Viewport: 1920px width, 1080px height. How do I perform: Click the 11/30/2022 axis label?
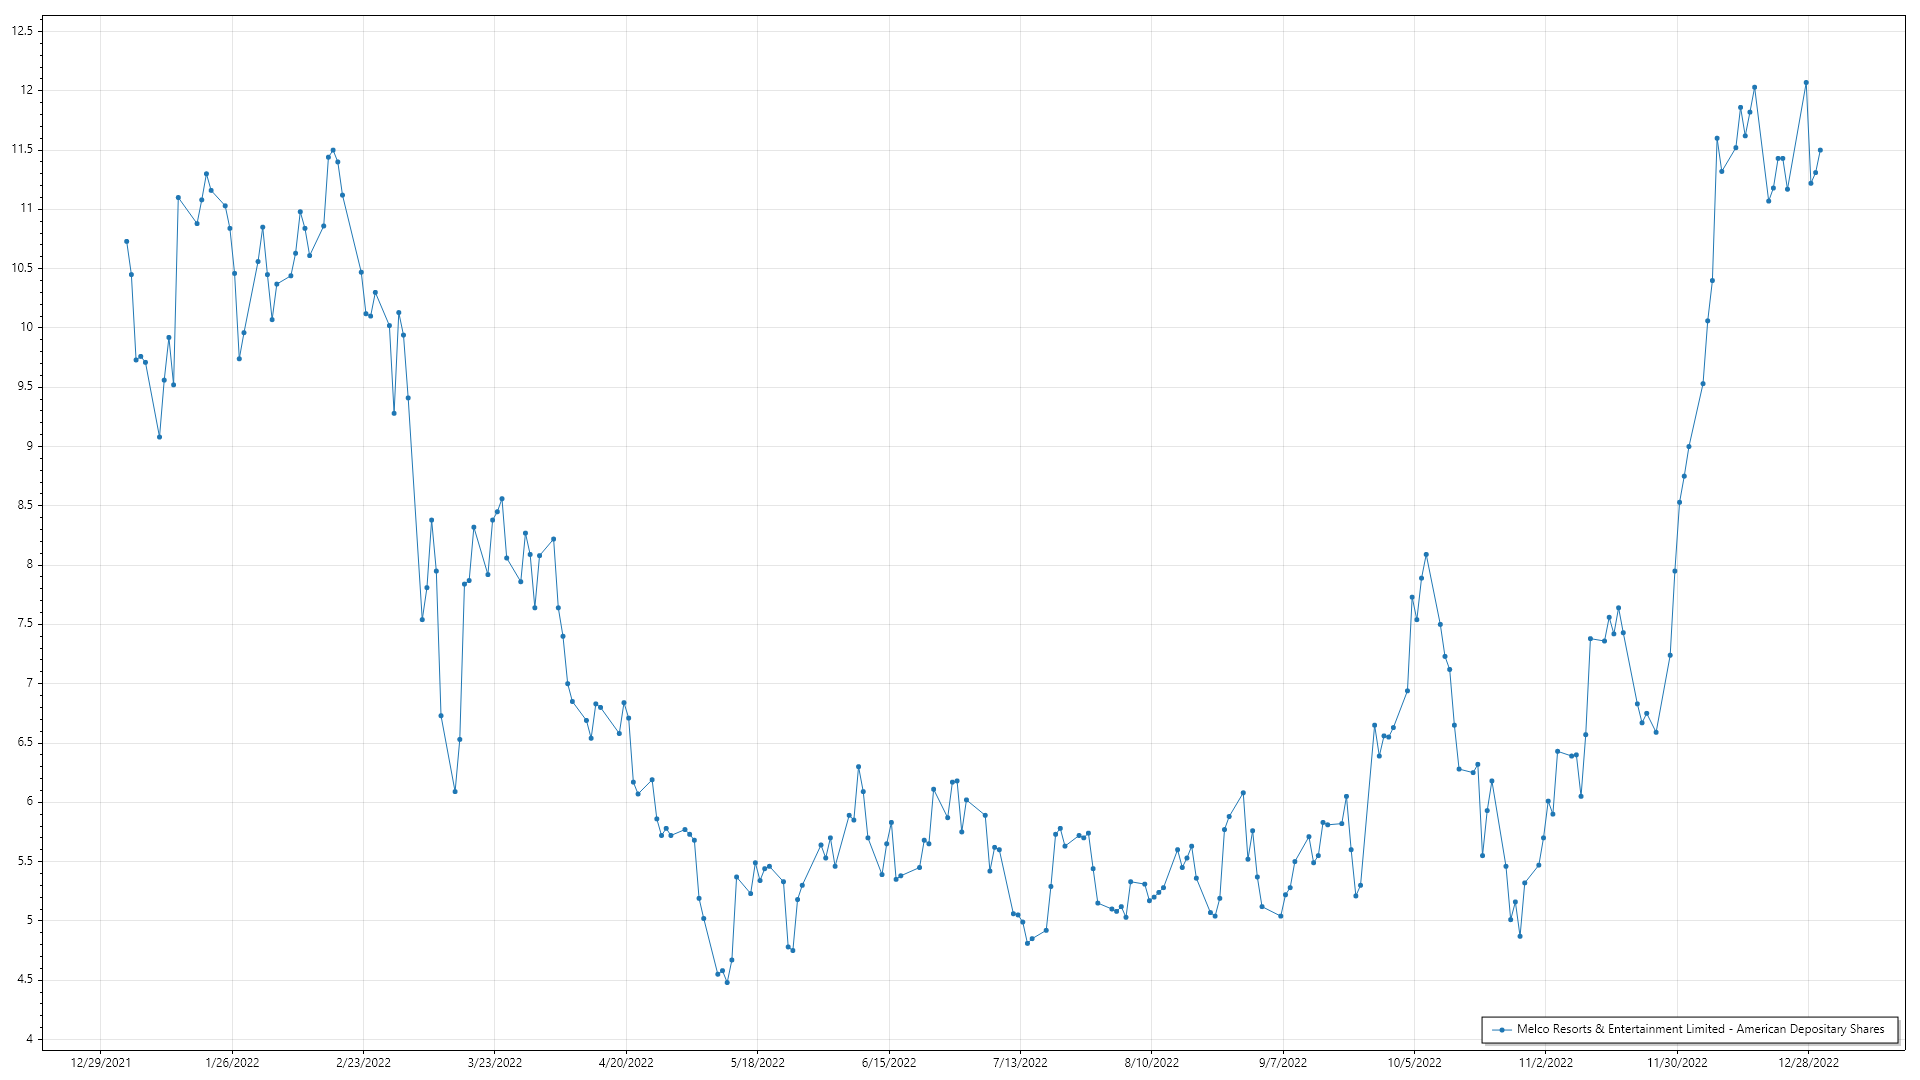click(1677, 1062)
